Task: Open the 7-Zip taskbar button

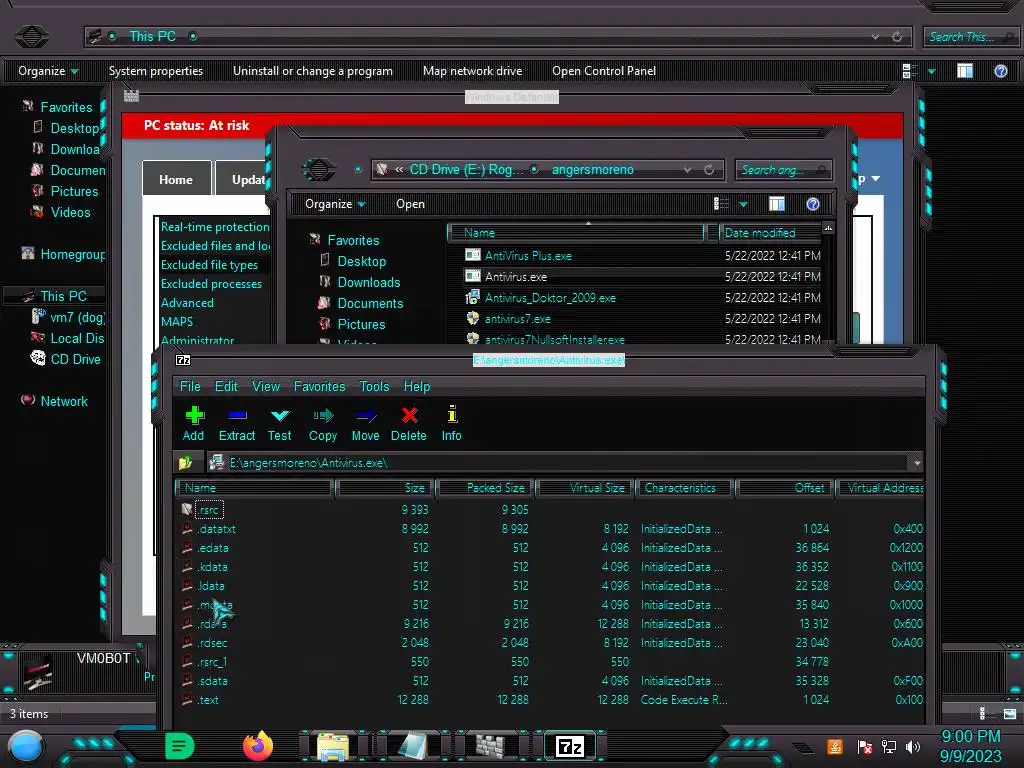Action: tap(569, 746)
